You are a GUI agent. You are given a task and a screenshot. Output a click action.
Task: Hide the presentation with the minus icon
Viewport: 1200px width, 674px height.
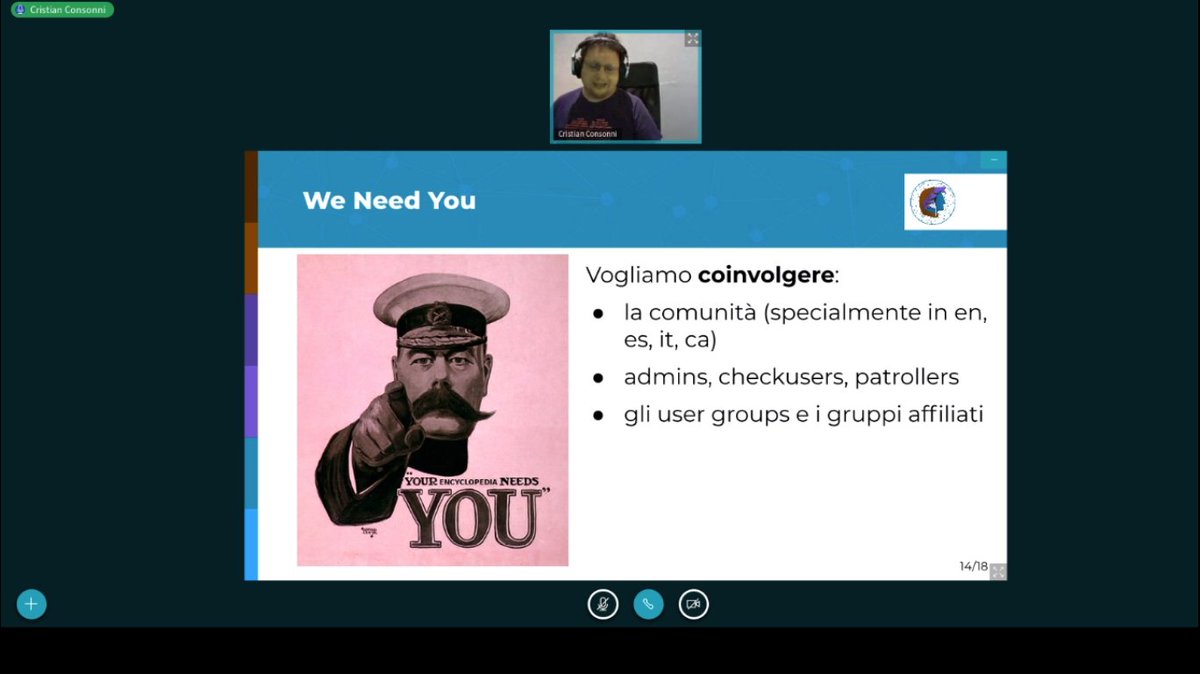coord(994,160)
